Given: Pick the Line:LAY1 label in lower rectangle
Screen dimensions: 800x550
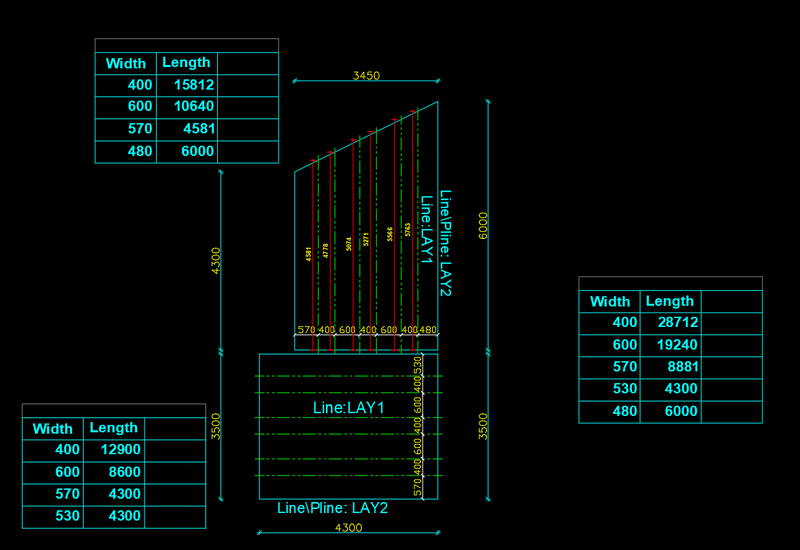Looking at the screenshot, I should [x=348, y=408].
